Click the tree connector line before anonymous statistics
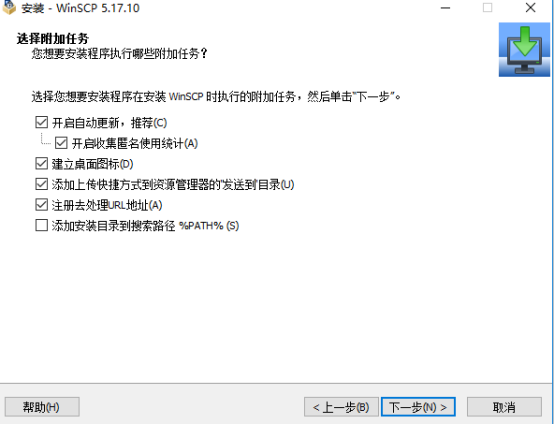This screenshot has width=554, height=424. (46, 139)
